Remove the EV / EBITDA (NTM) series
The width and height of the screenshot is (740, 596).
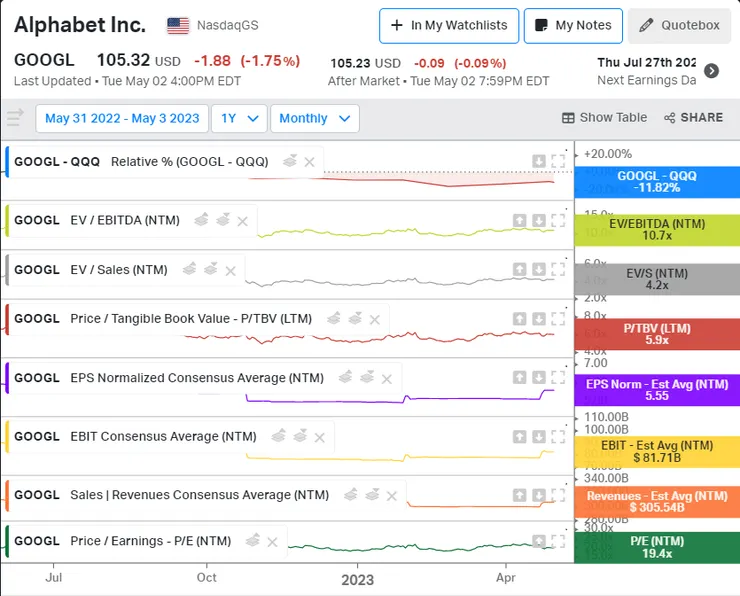242,220
